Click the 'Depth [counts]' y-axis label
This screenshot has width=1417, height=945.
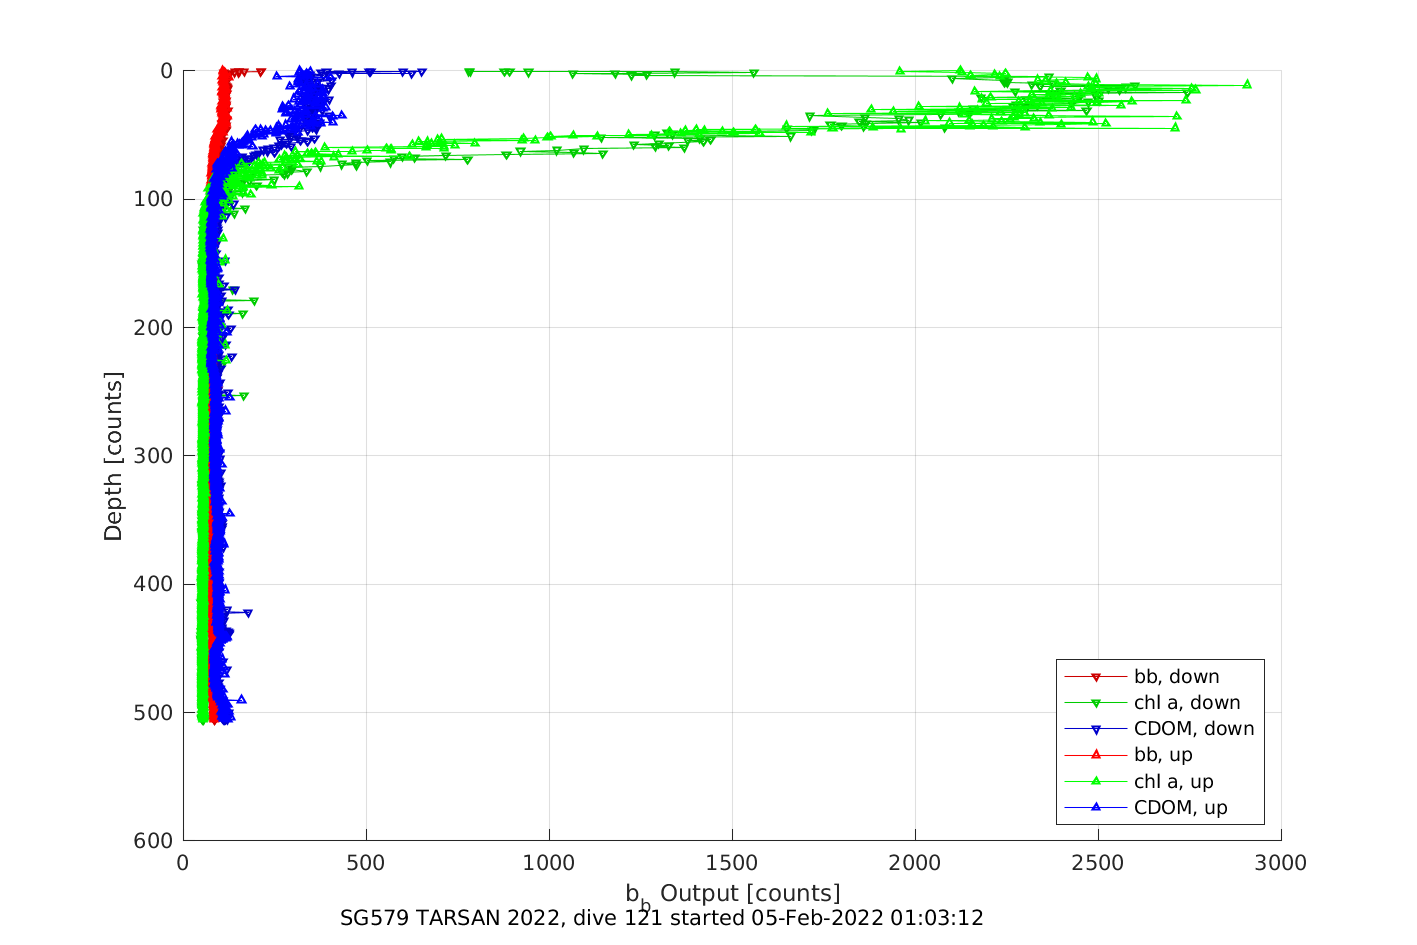click(x=113, y=456)
